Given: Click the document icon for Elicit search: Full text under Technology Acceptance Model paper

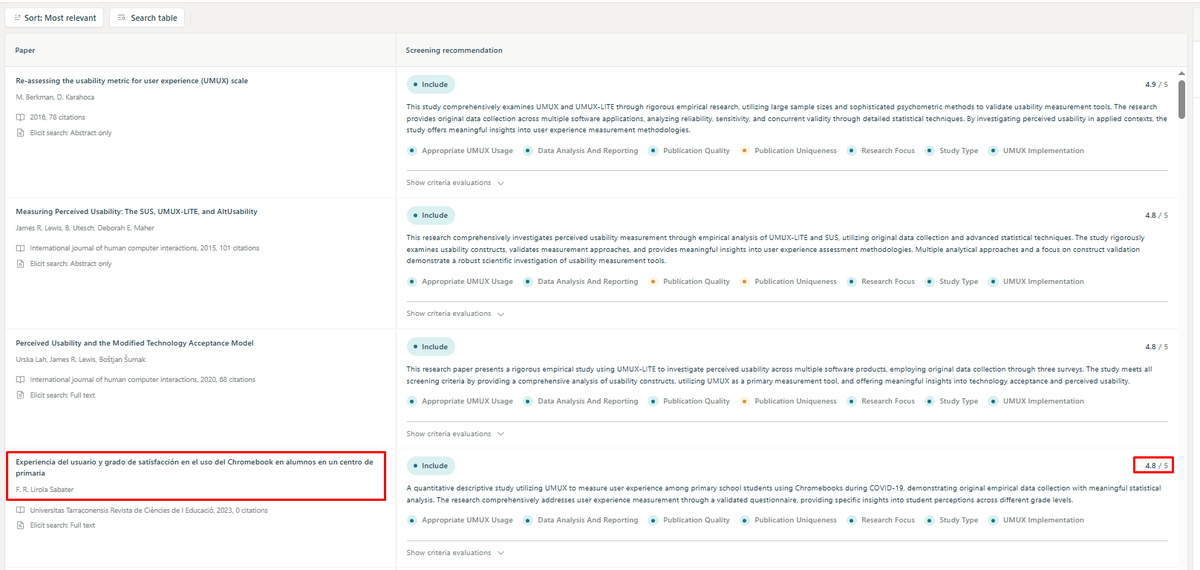Looking at the screenshot, I should click(x=21, y=395).
